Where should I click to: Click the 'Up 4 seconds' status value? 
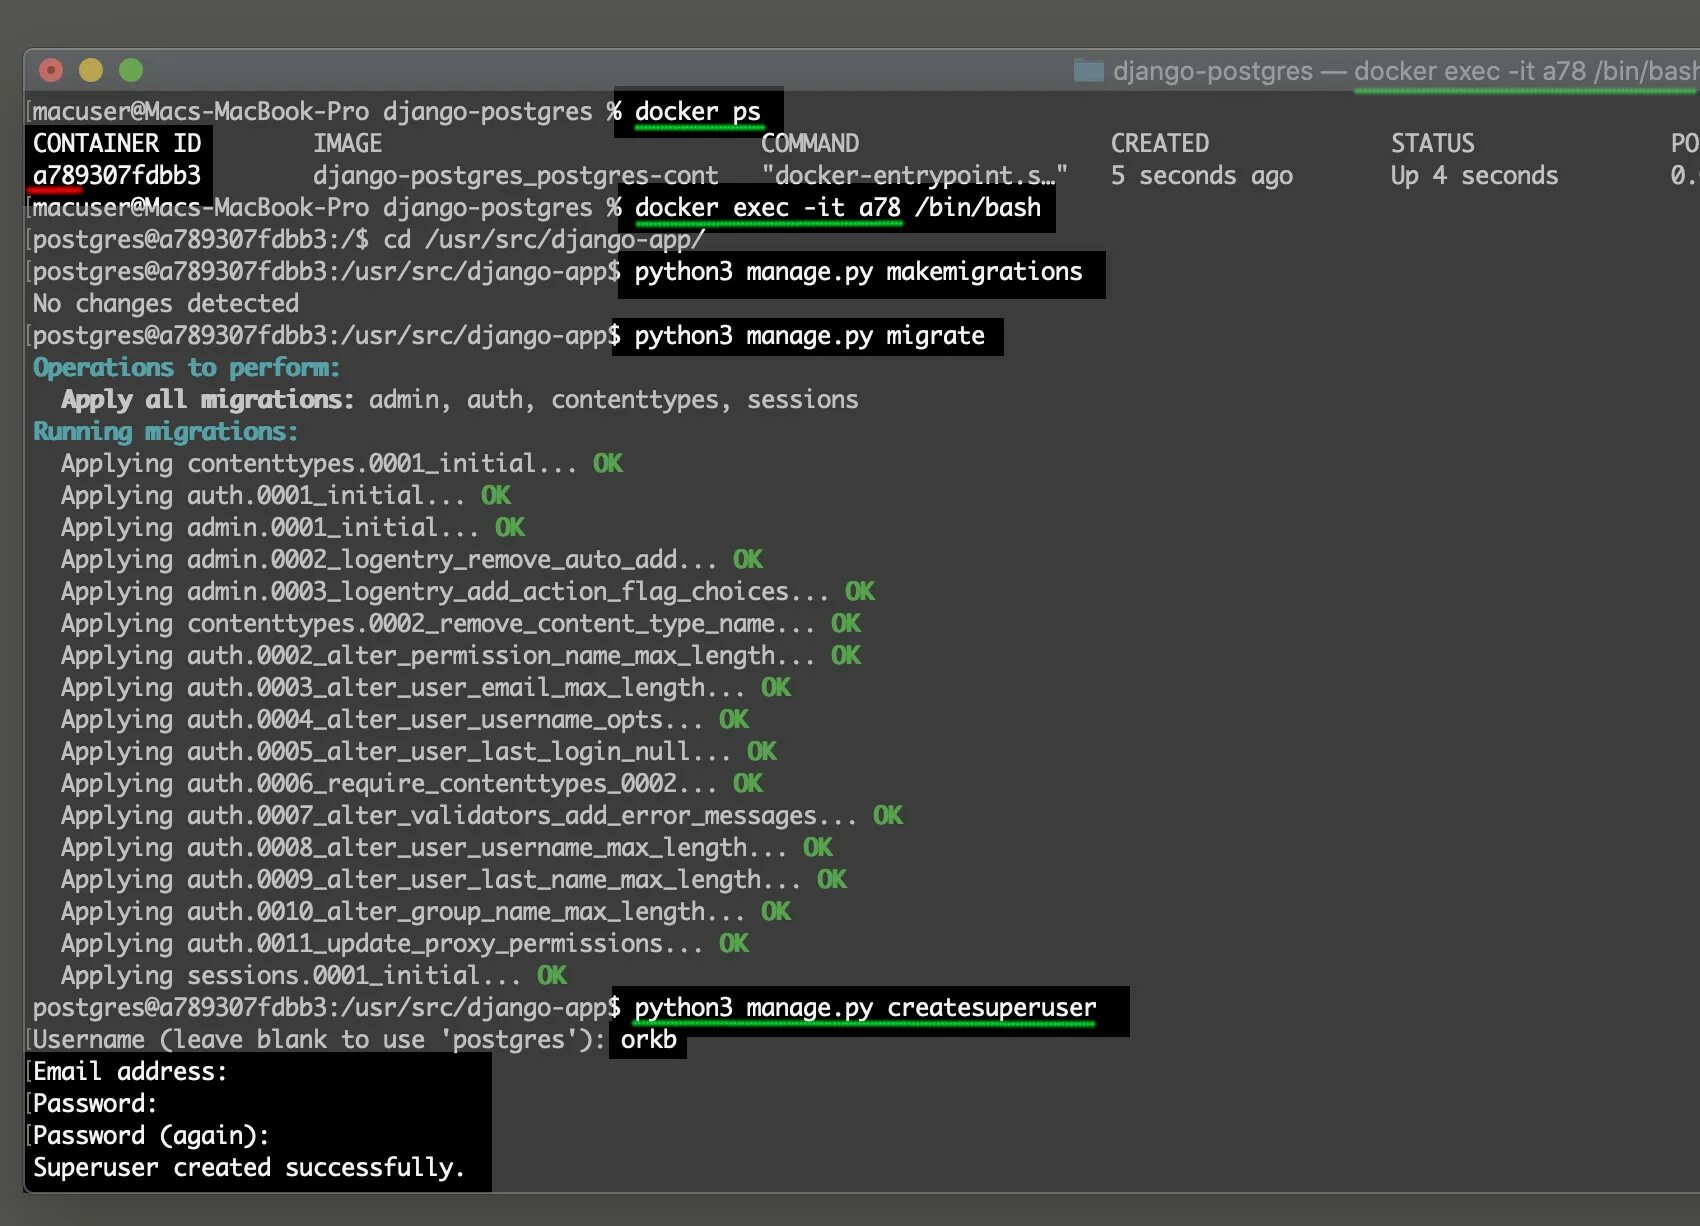coord(1475,176)
